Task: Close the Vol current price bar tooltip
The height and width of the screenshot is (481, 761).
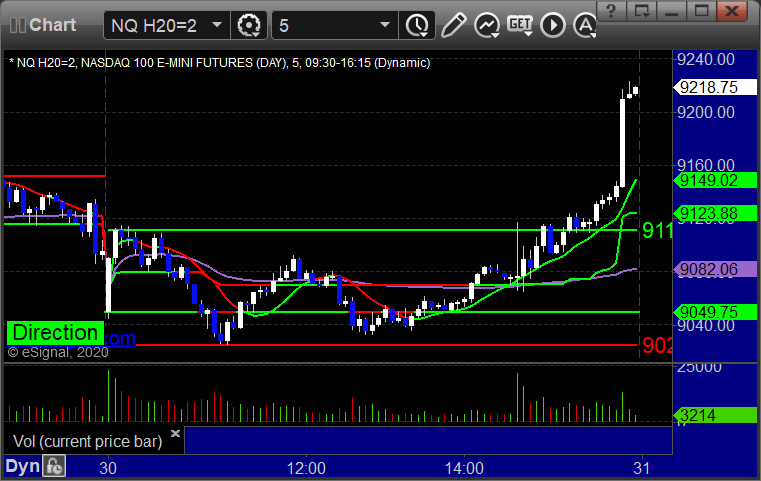Action: click(175, 434)
